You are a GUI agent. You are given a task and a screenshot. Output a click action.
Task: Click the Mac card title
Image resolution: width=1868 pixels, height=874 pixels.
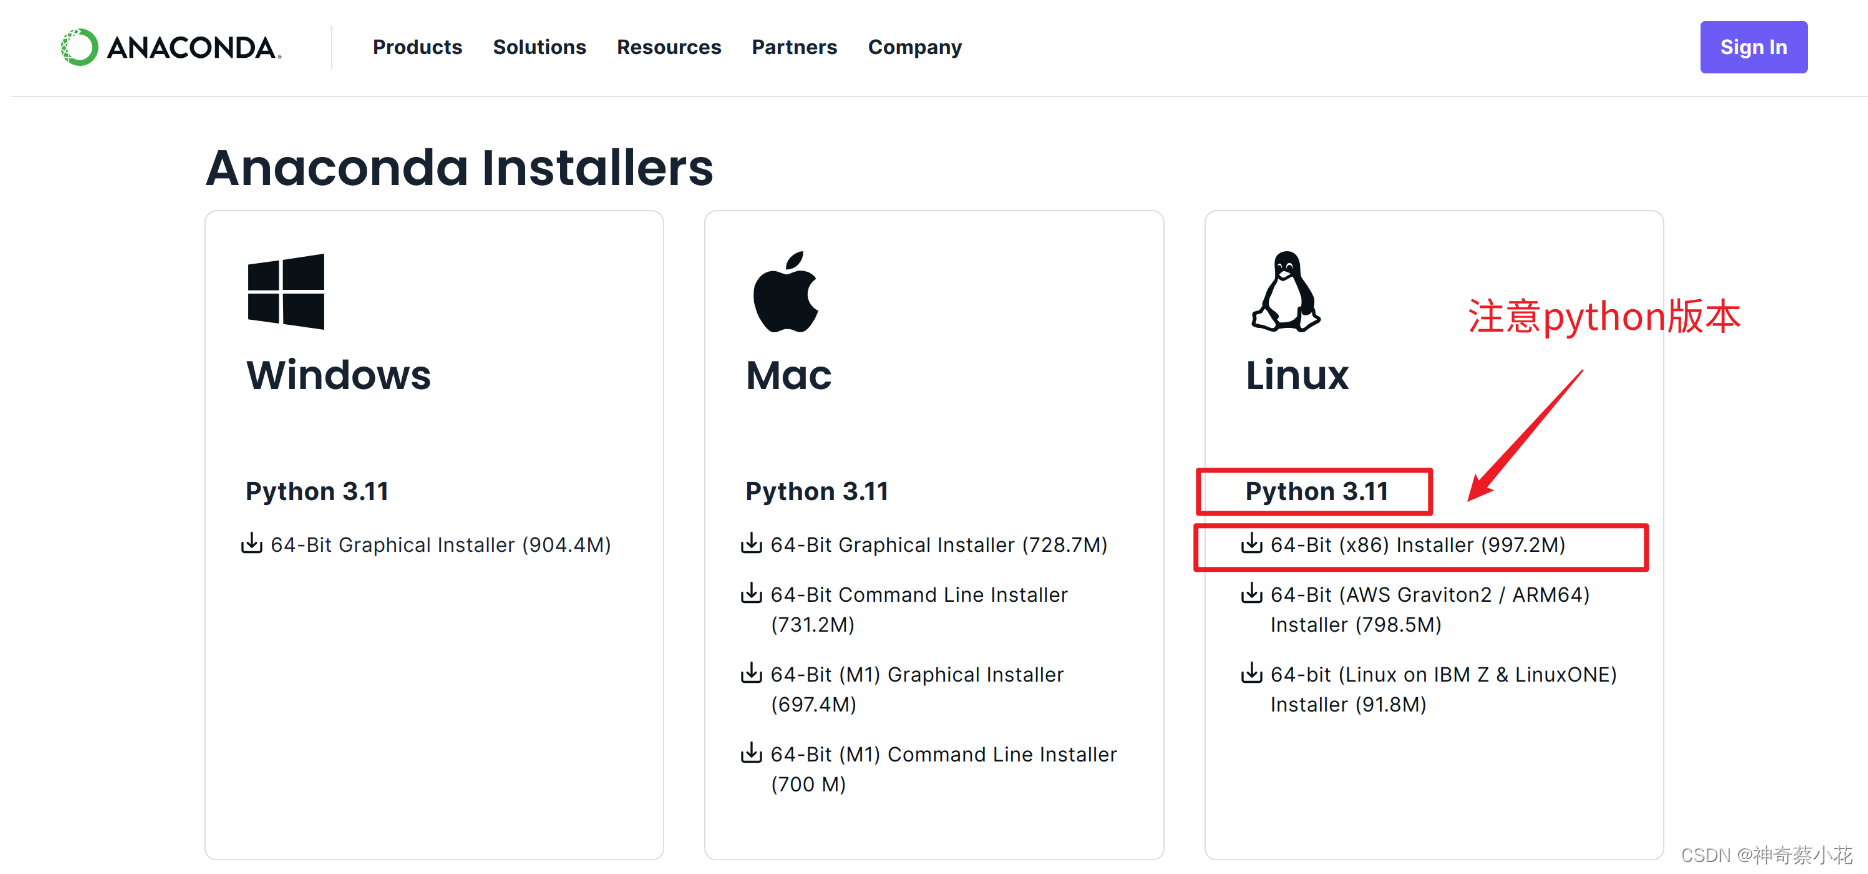click(789, 375)
